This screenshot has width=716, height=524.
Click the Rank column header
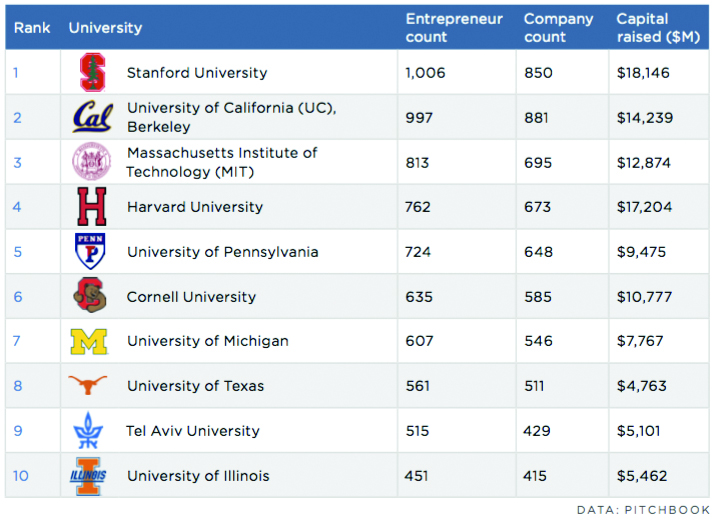pyautogui.click(x=32, y=28)
